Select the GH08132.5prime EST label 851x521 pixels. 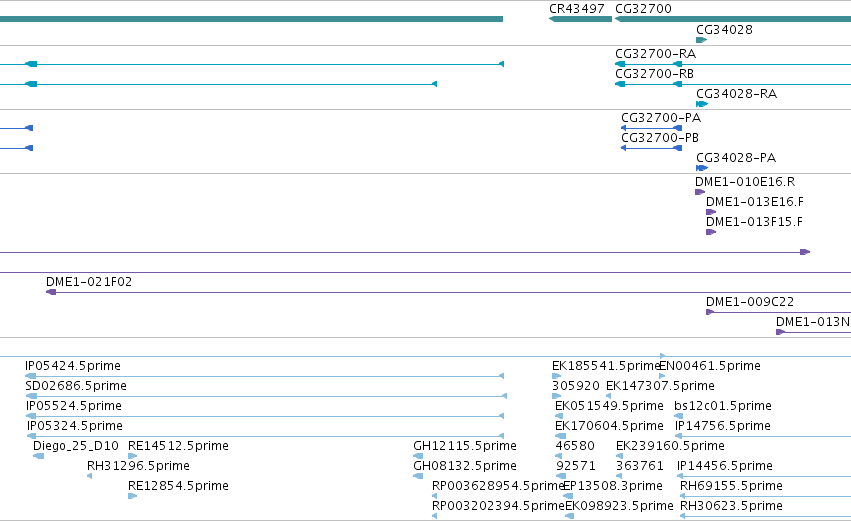(x=465, y=466)
